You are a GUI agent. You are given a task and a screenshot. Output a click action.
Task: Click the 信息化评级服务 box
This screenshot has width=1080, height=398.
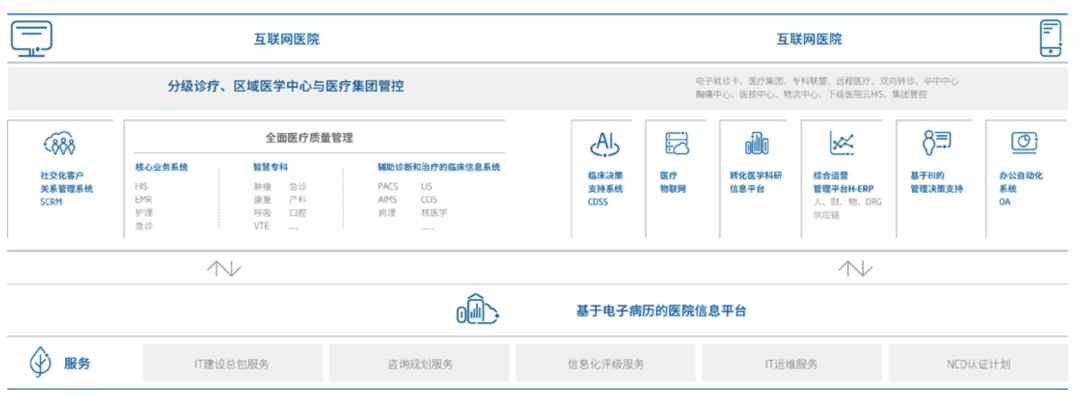click(605, 363)
